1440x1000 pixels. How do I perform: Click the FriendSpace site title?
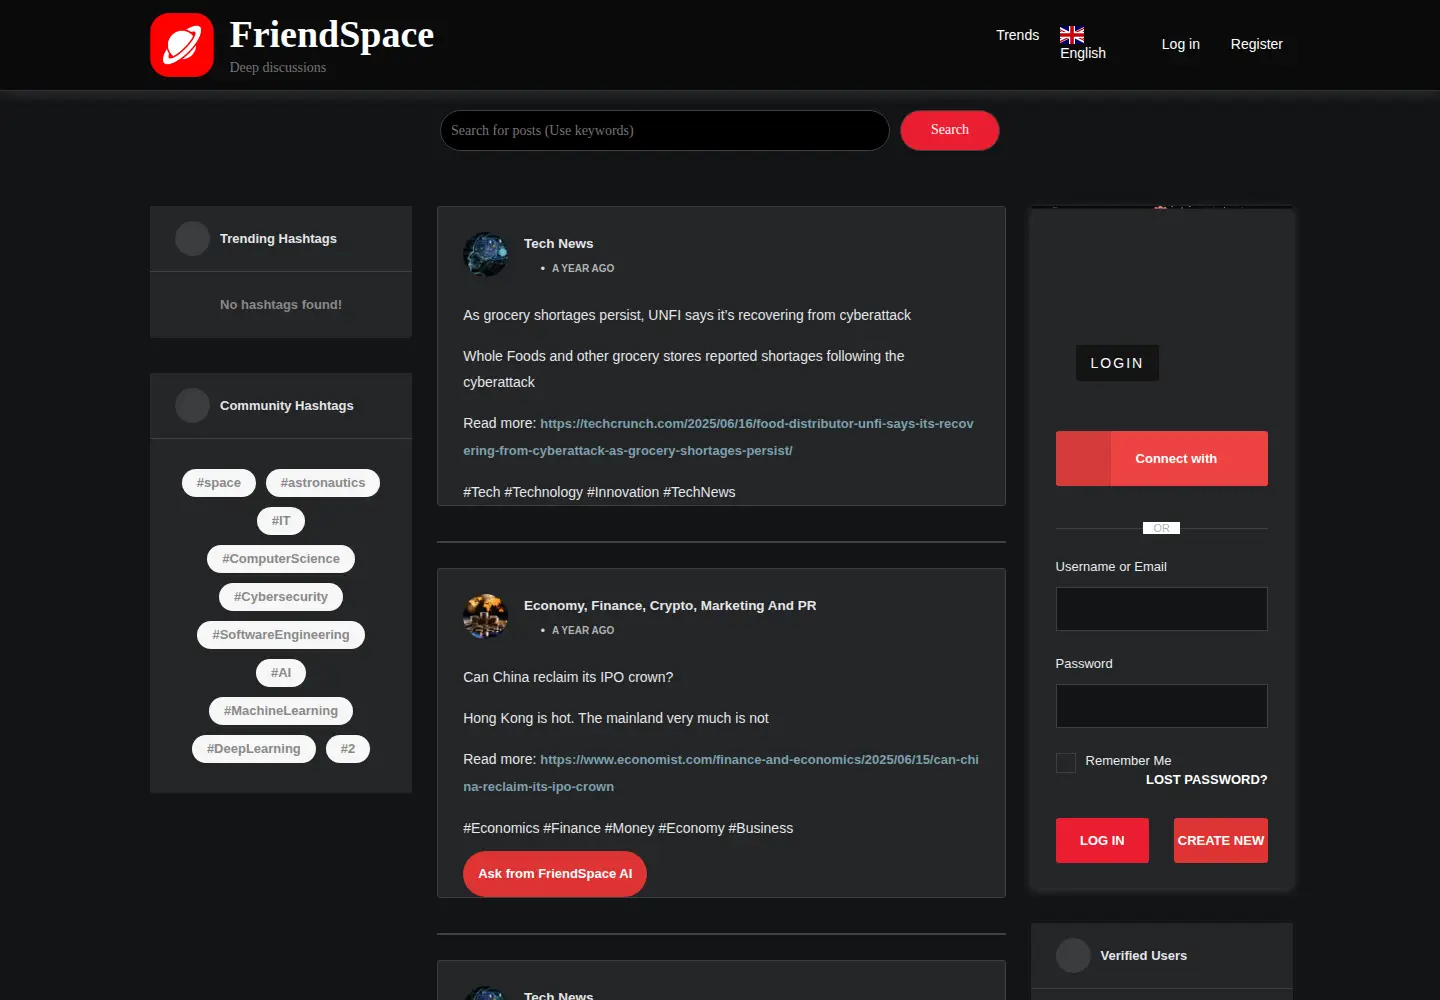(332, 34)
